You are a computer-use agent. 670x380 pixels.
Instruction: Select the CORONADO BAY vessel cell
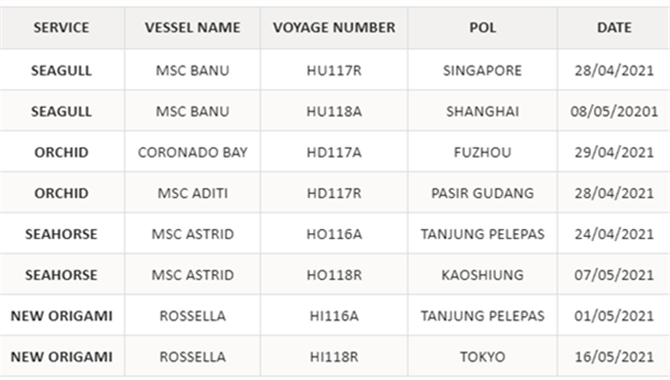pos(192,152)
